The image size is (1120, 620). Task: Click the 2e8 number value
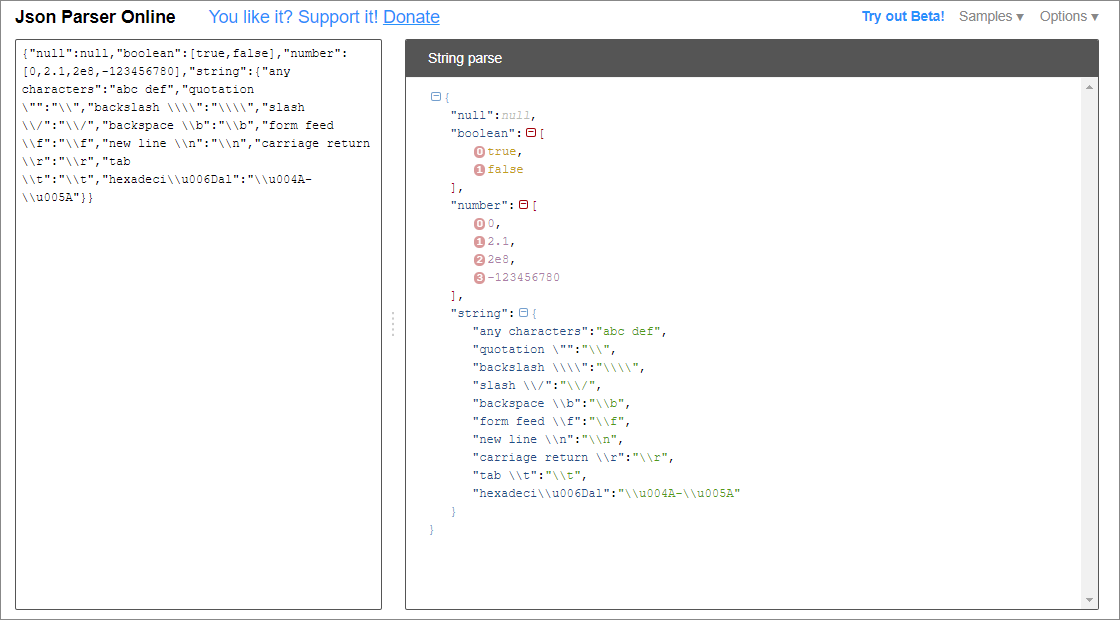[x=499, y=259]
